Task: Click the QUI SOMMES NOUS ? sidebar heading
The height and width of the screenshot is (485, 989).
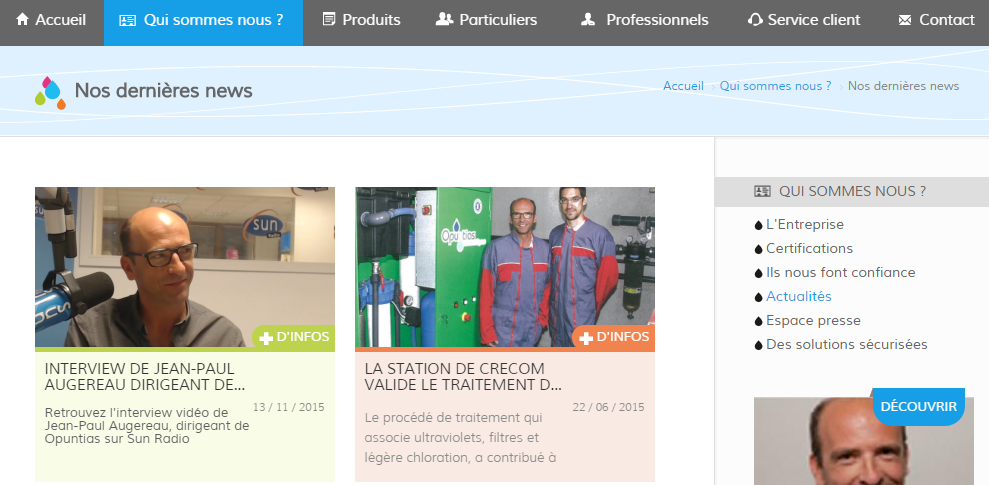Action: coord(852,191)
